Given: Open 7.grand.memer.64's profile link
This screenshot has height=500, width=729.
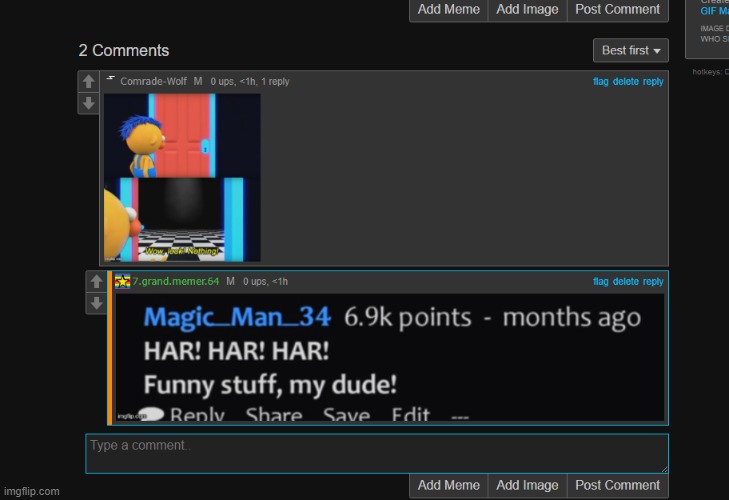Looking at the screenshot, I should click(x=176, y=281).
